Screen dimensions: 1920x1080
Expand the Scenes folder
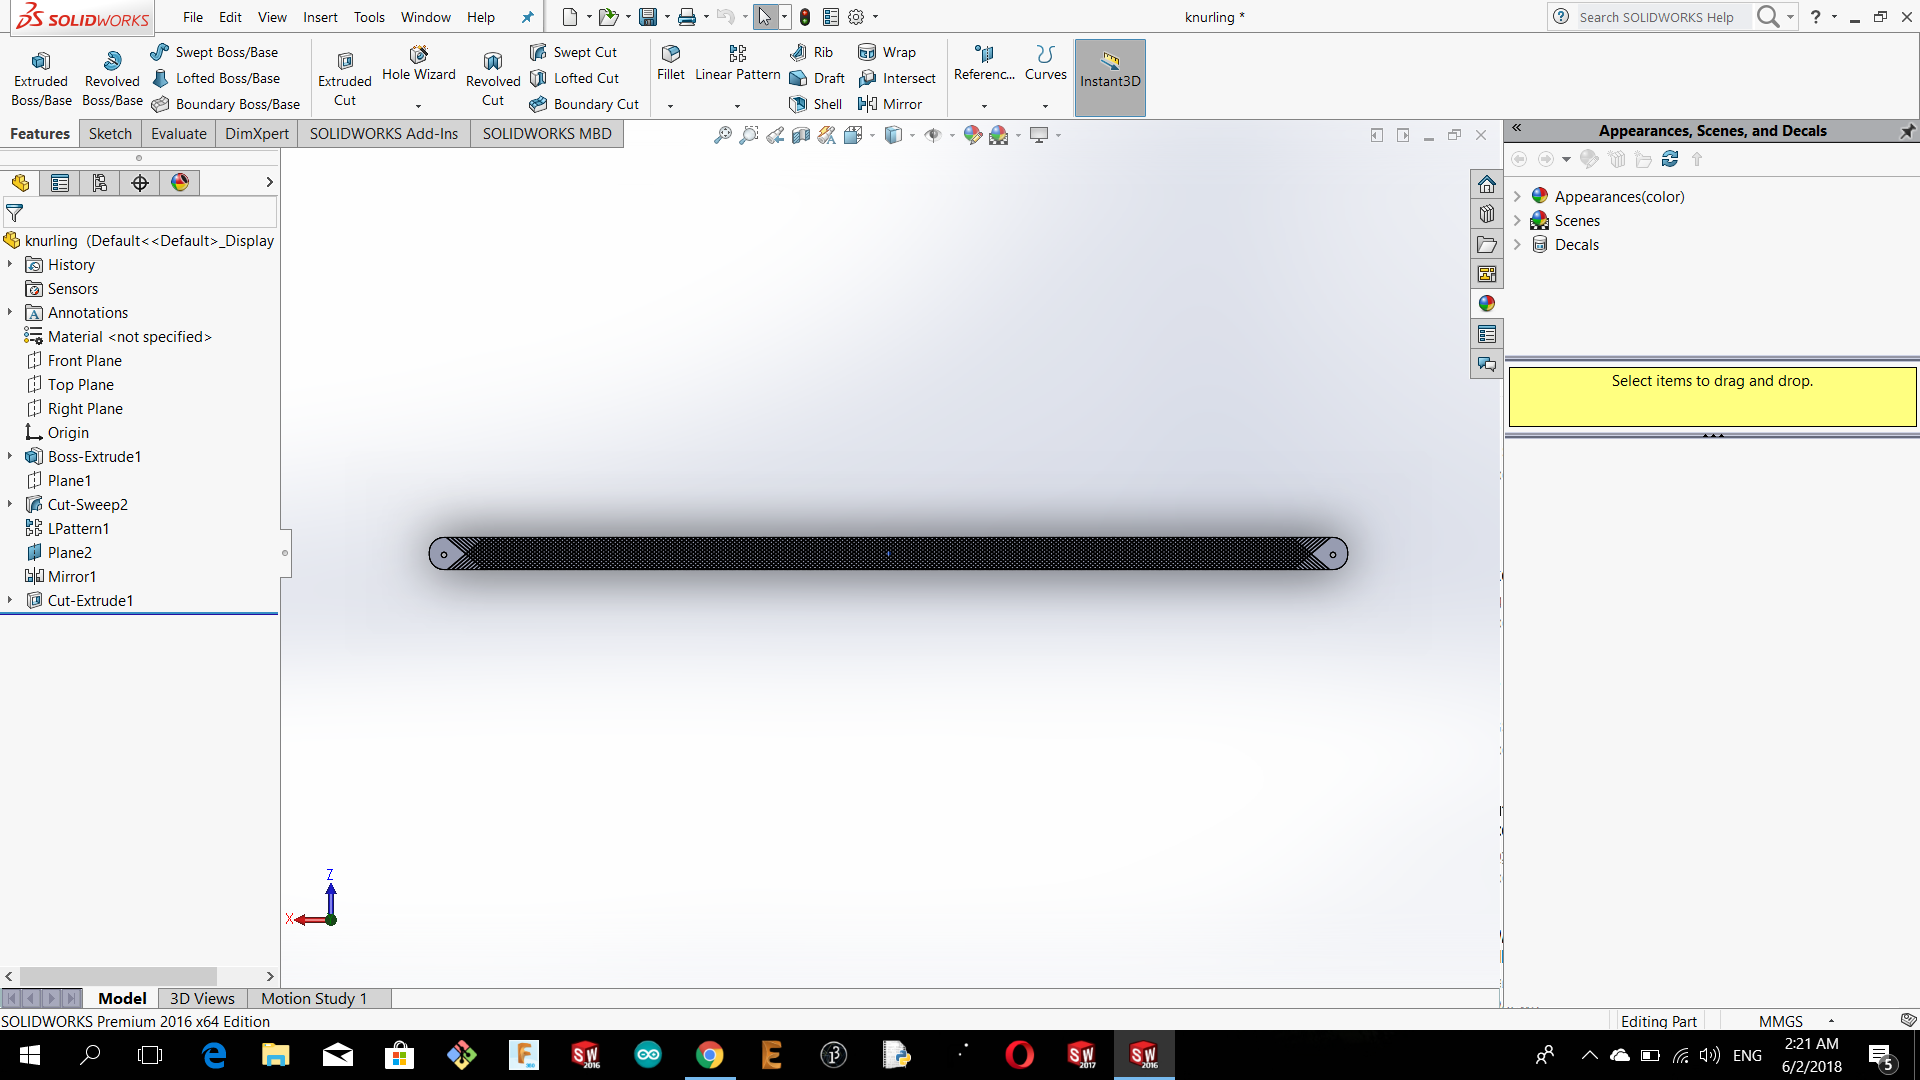coord(1517,220)
